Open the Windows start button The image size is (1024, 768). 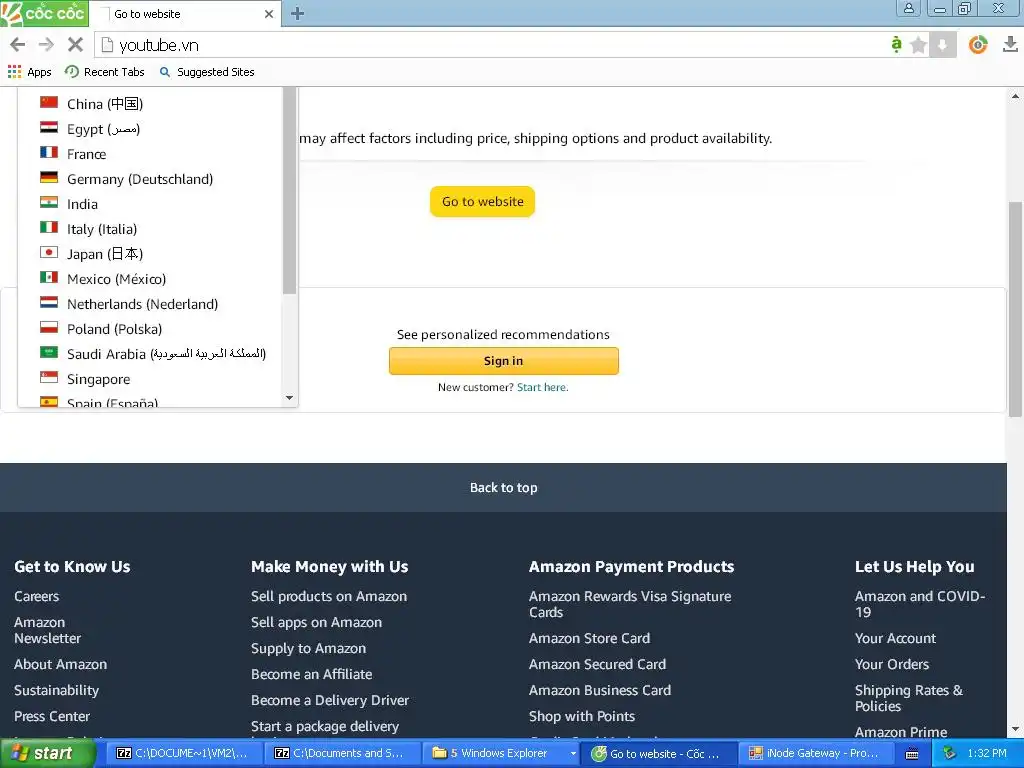(47, 754)
